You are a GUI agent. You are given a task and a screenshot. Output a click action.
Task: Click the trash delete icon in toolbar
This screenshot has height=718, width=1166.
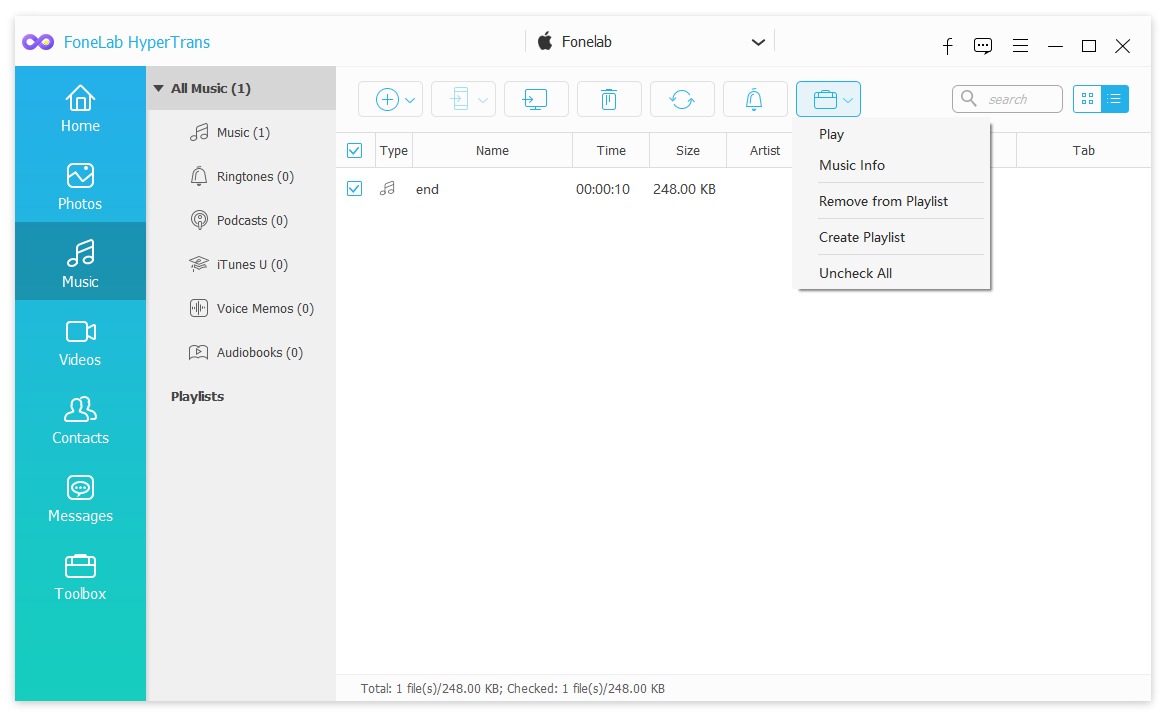[x=608, y=99]
